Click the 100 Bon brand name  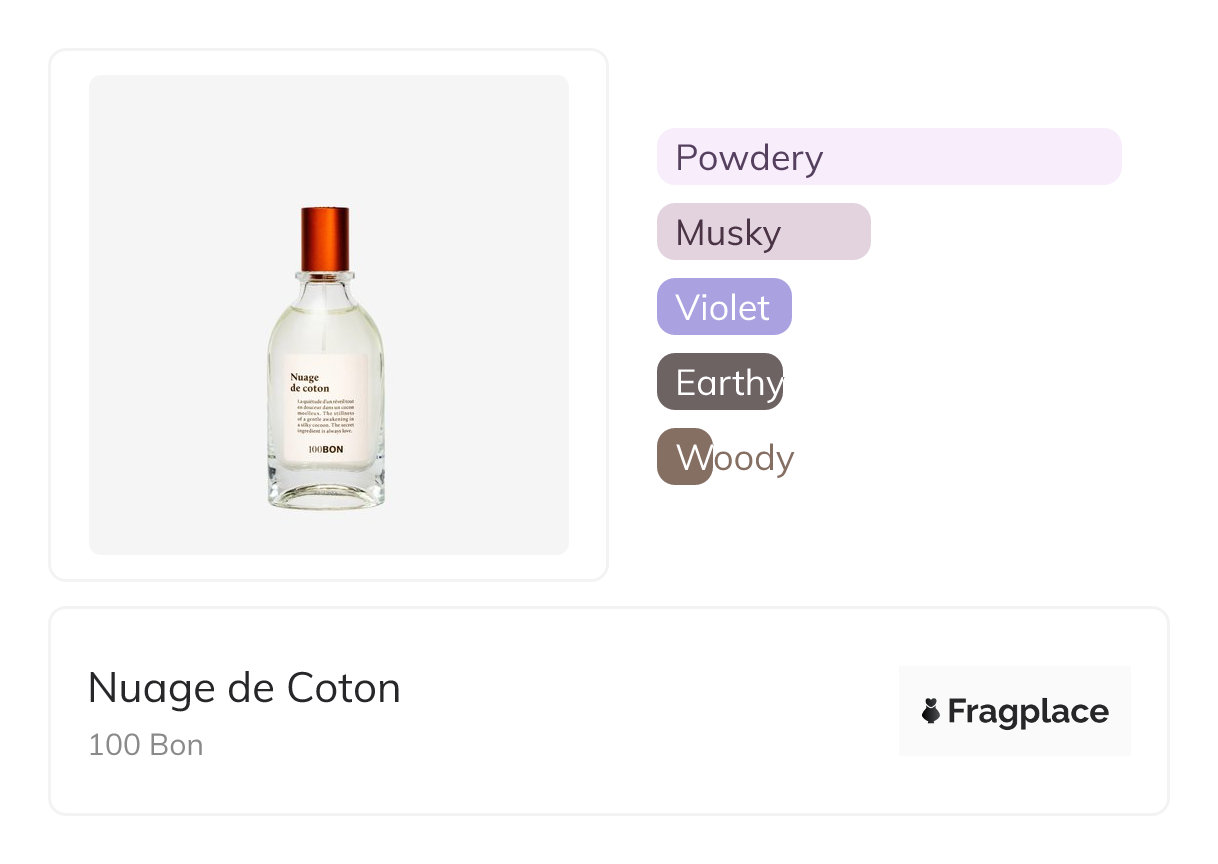point(146,745)
